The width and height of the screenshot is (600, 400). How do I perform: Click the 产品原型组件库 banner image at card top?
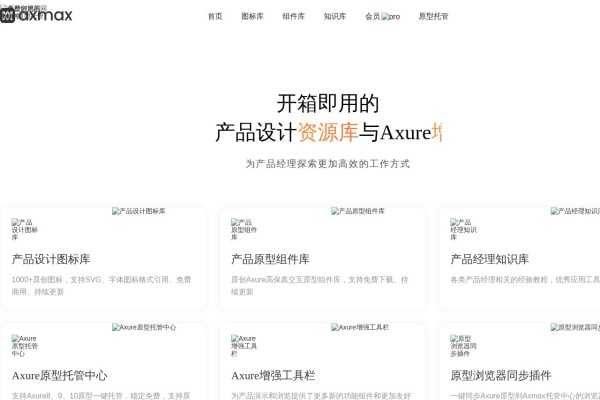point(358,211)
